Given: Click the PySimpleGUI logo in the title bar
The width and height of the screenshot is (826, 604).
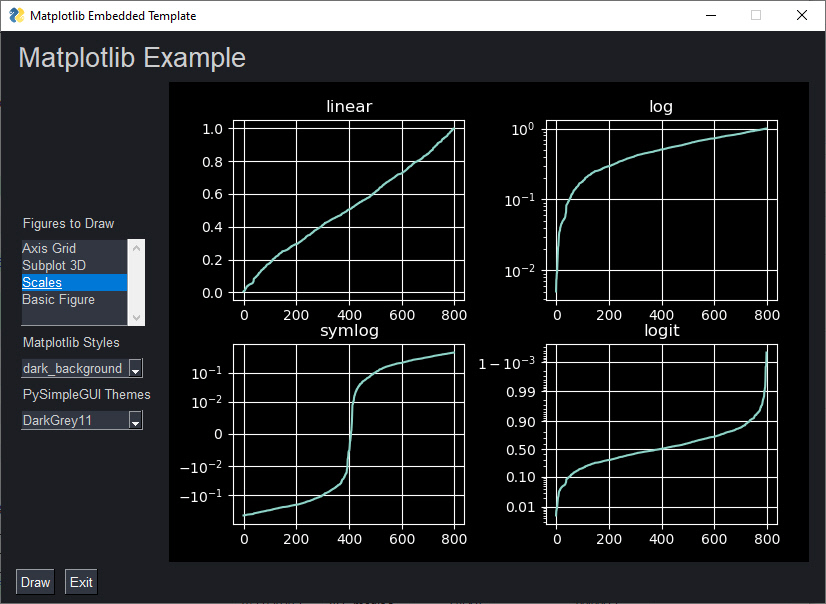Looking at the screenshot, I should 15,15.
